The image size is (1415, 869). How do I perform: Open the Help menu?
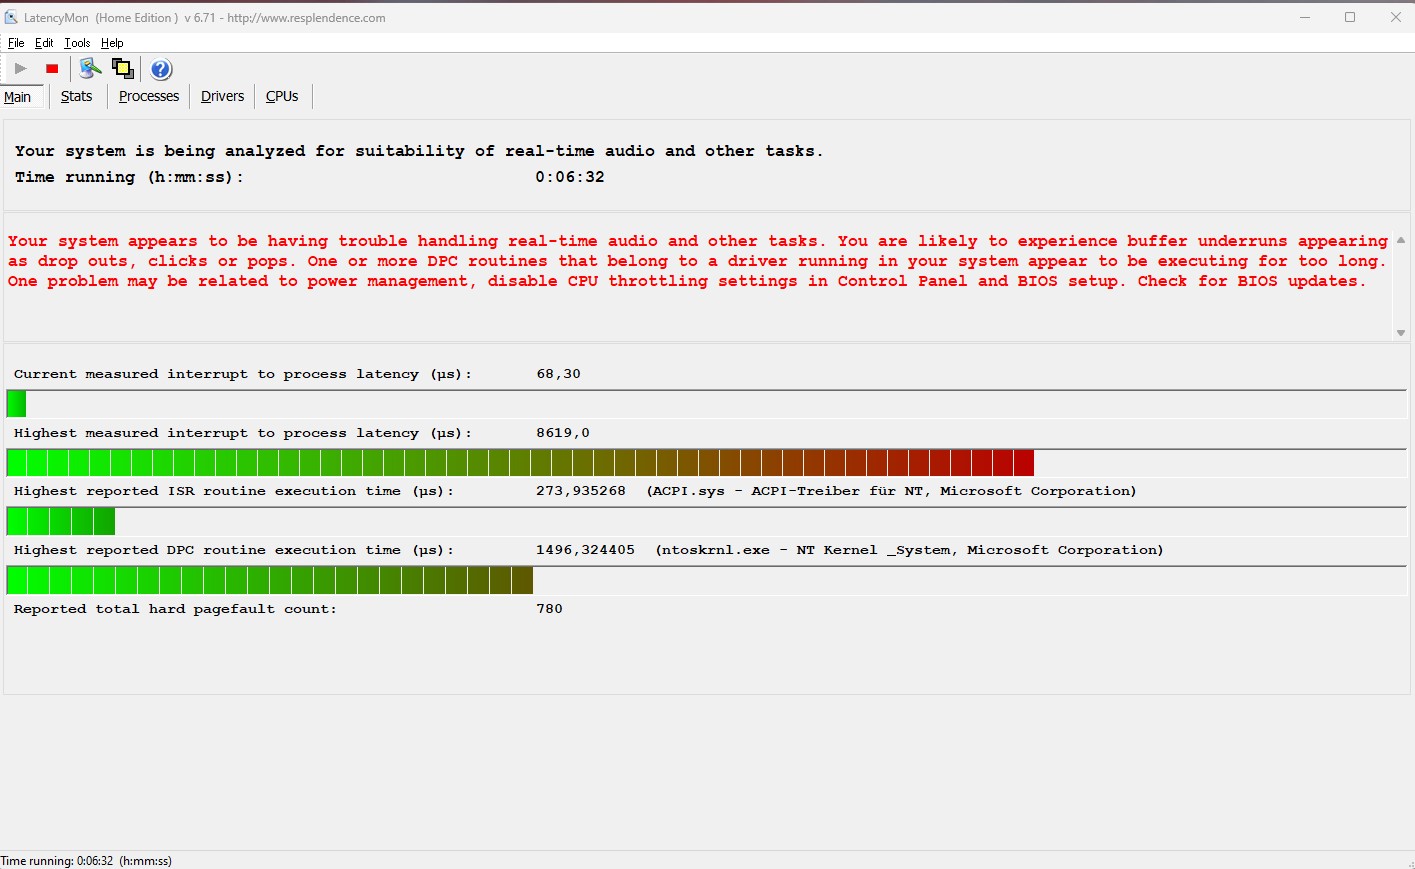pyautogui.click(x=112, y=43)
